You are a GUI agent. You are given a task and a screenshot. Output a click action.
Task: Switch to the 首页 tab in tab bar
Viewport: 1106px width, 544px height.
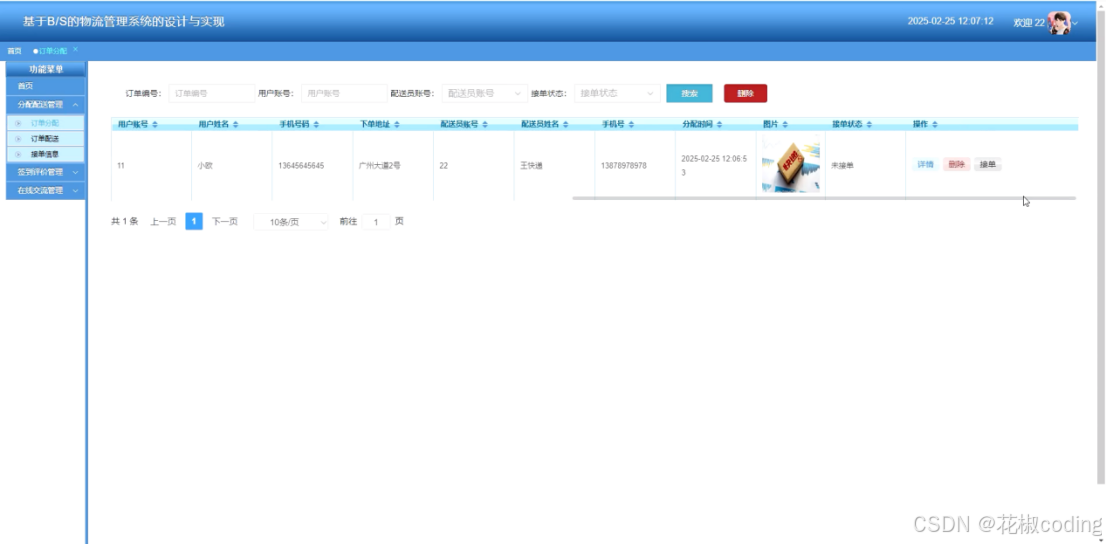click(14, 51)
